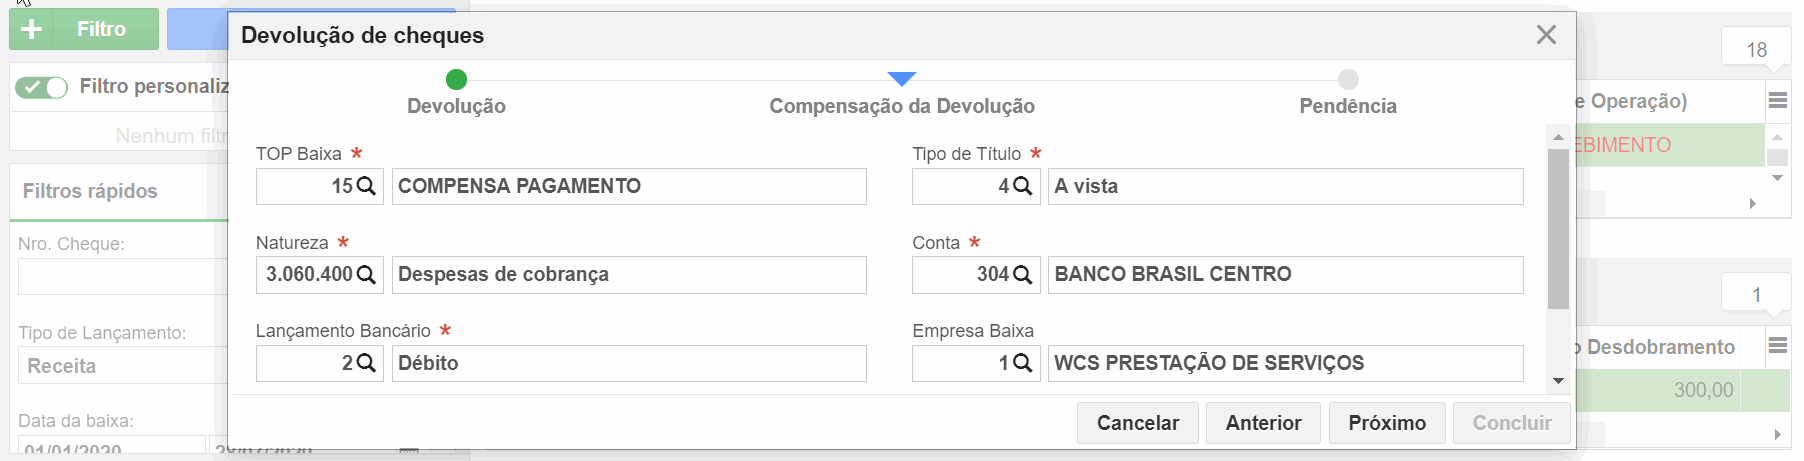Click the plus icon on Filtro button
1804x461 pixels.
[x=31, y=29]
